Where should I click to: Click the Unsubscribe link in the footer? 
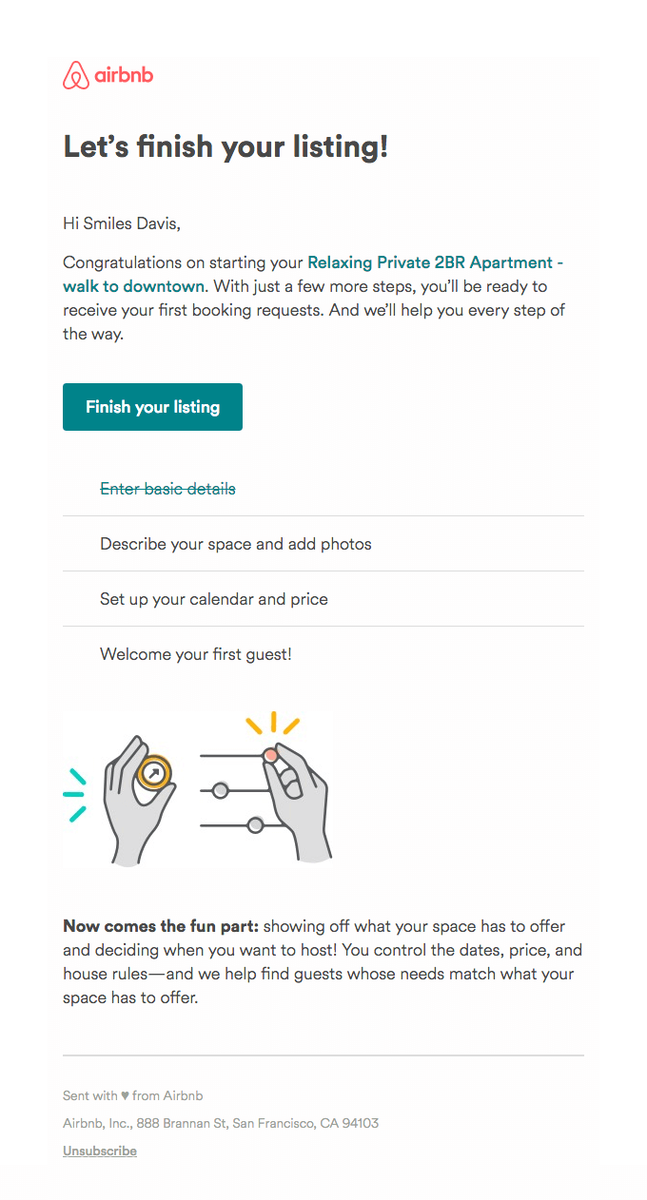coord(100,1151)
